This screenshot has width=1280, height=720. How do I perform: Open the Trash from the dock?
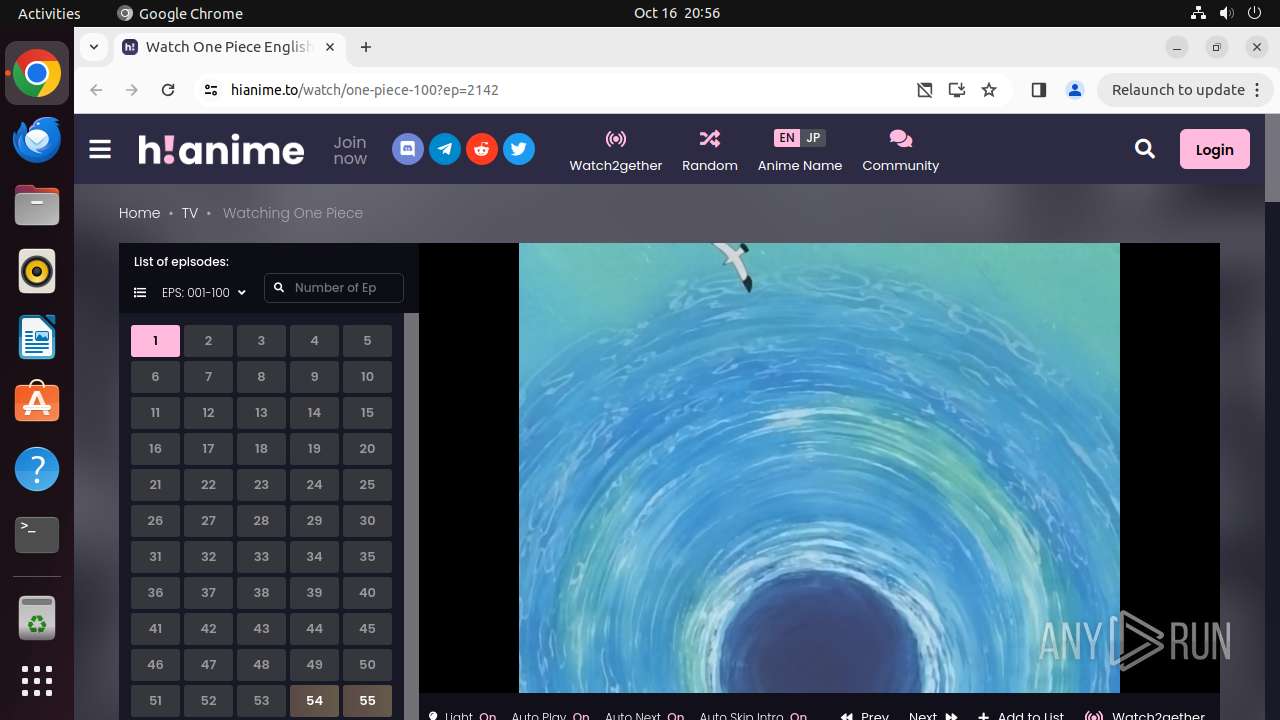pyautogui.click(x=37, y=618)
